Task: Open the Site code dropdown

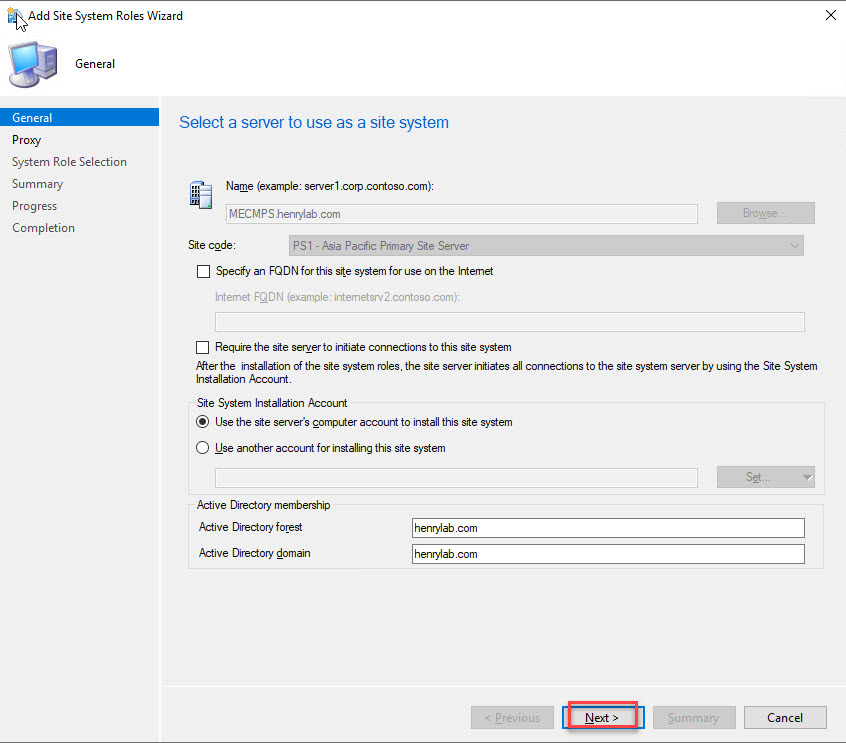Action: [545, 246]
